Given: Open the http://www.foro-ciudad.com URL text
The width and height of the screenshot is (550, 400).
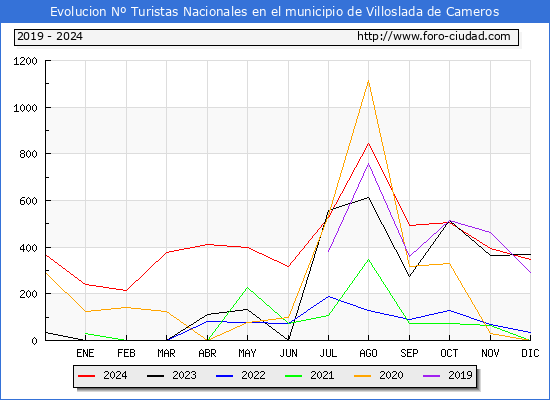Looking at the screenshot, I should point(434,36).
